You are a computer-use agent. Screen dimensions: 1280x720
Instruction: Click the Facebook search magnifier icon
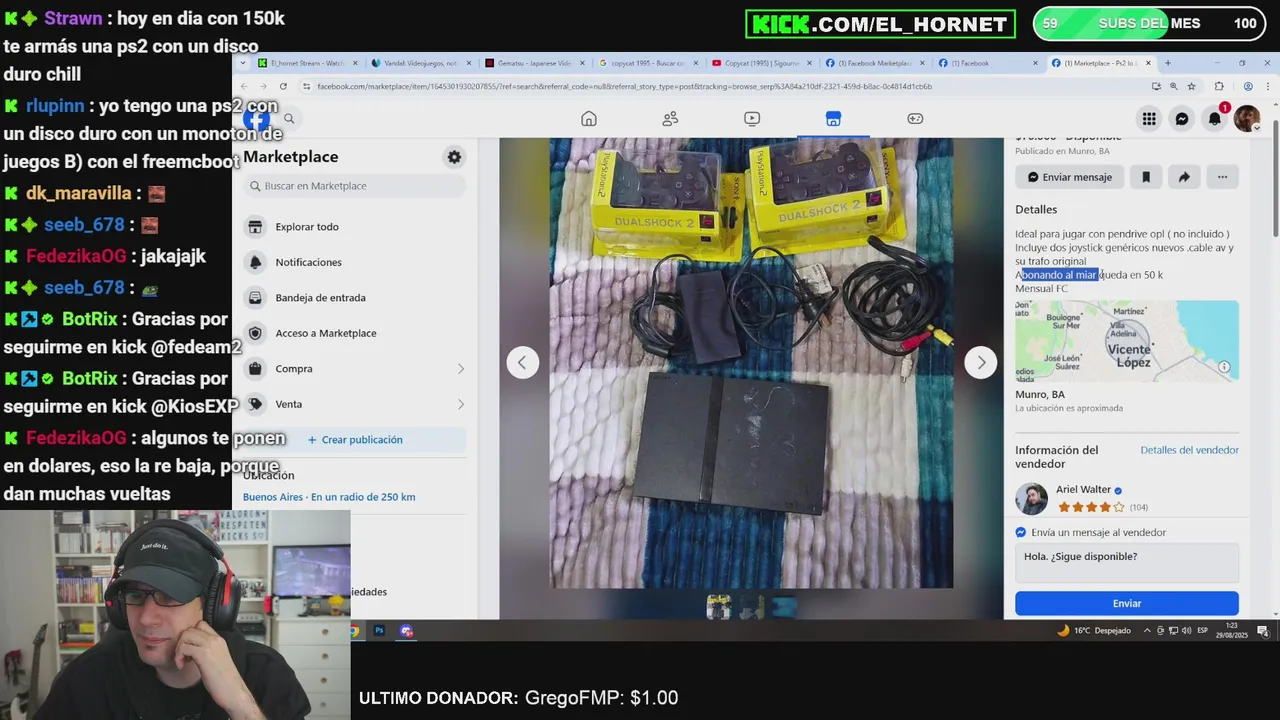coord(289,119)
